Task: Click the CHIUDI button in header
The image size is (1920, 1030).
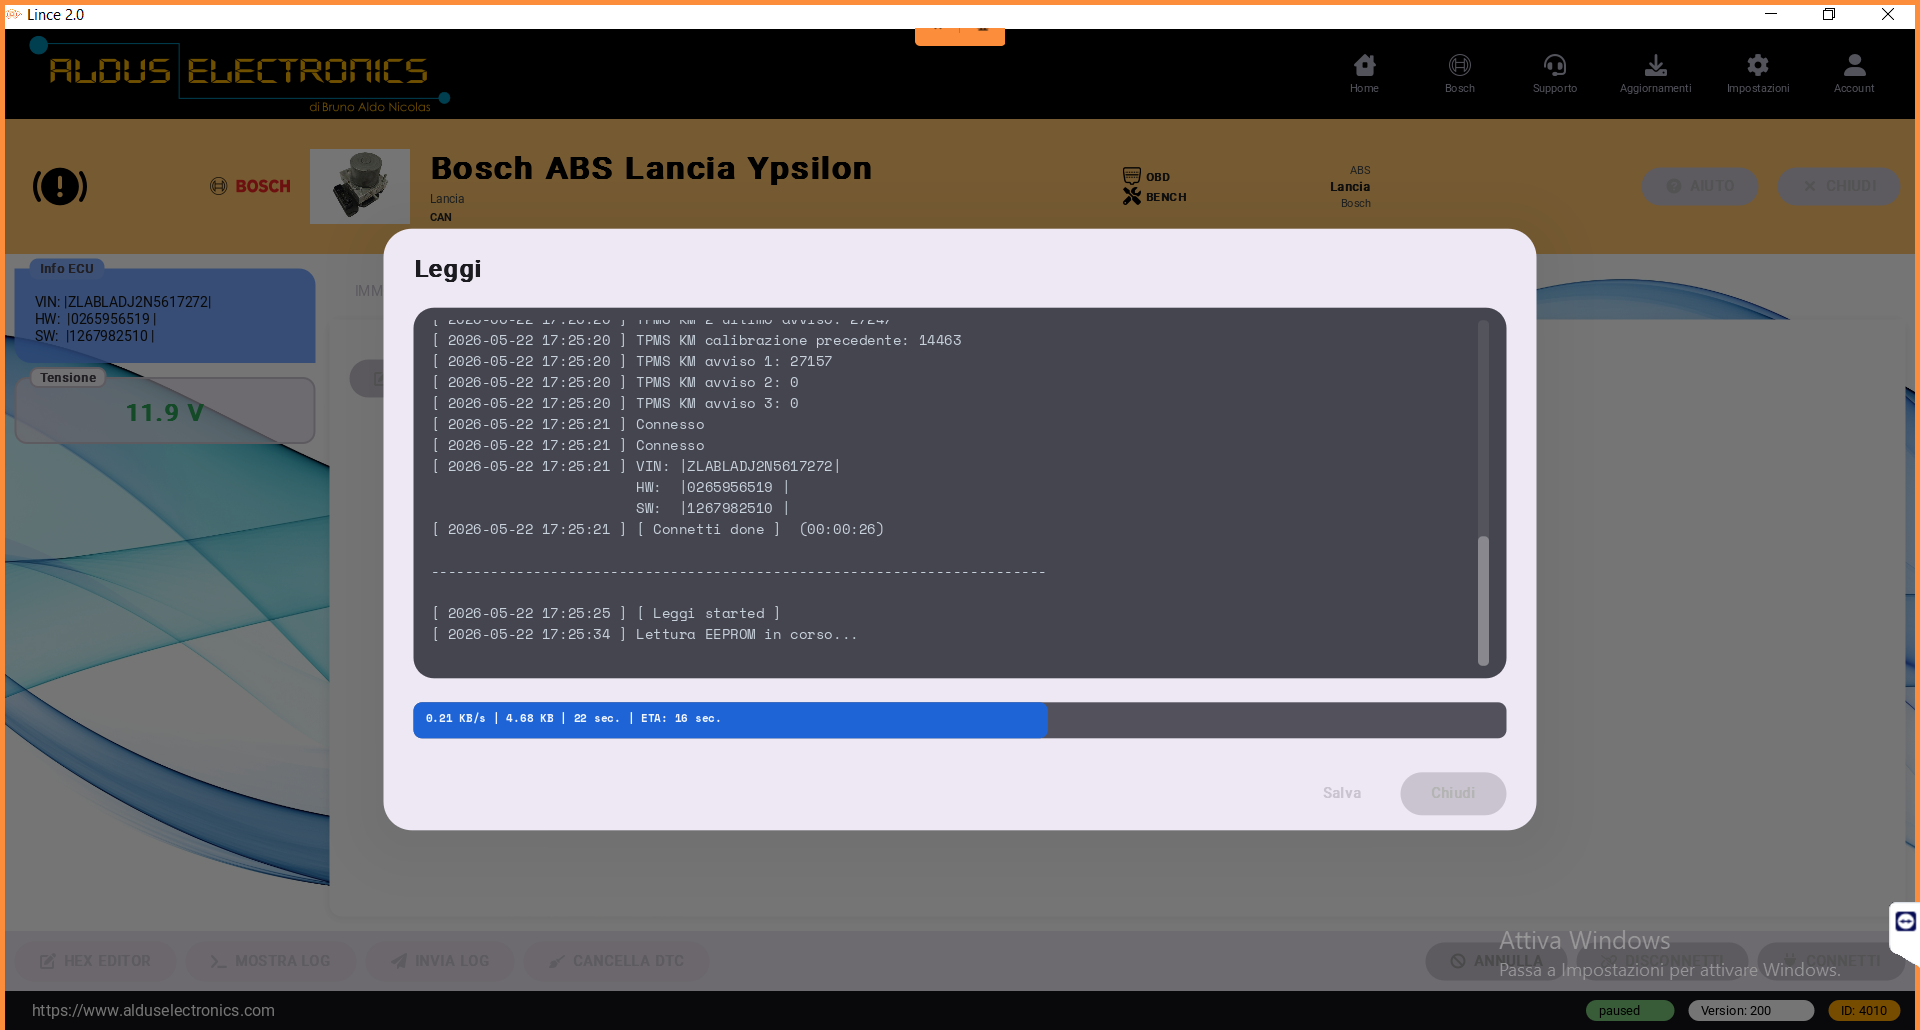Action: click(1838, 186)
